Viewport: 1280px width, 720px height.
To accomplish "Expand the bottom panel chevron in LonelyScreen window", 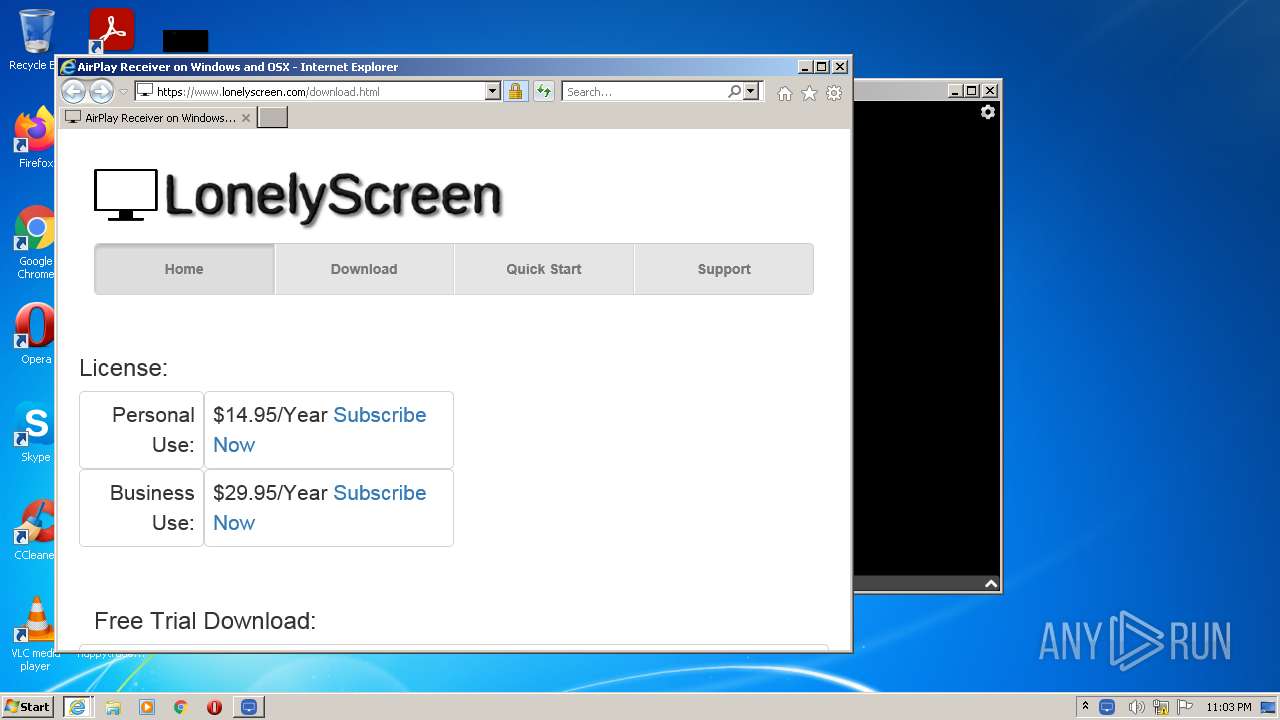I will tap(991, 584).
